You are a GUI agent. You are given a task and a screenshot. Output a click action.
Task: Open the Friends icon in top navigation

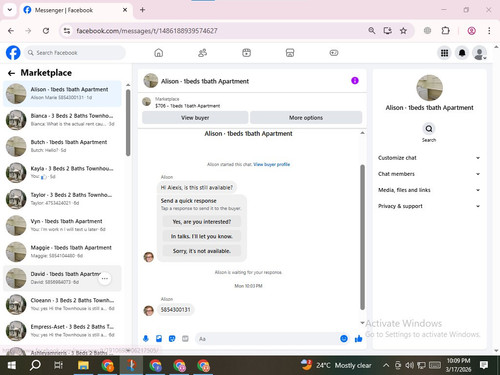202,53
